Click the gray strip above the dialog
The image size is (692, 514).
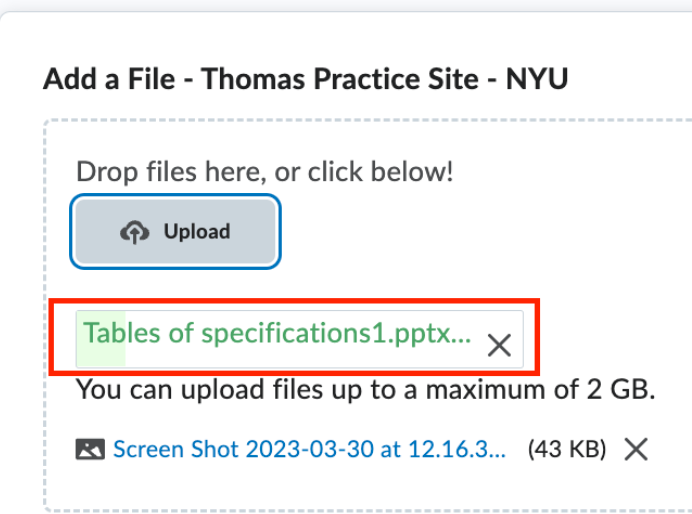(346, 5)
